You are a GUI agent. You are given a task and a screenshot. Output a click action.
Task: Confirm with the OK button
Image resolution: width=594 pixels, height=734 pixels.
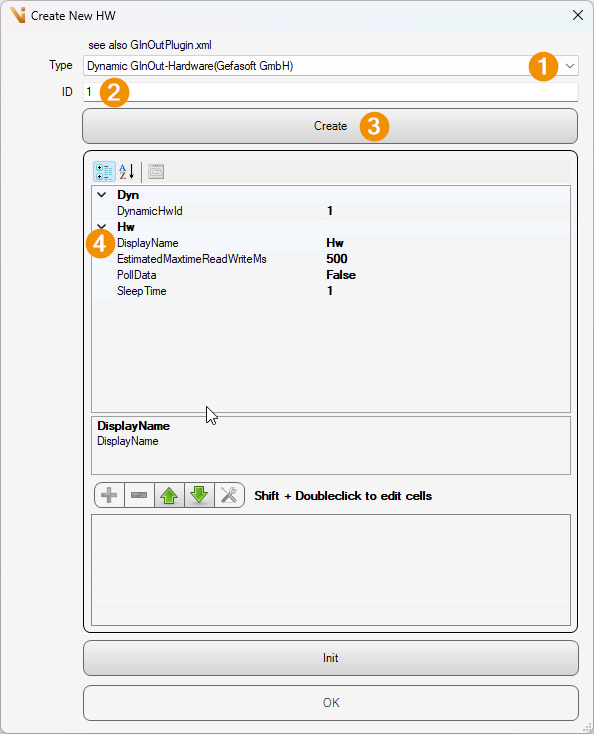pos(331,703)
